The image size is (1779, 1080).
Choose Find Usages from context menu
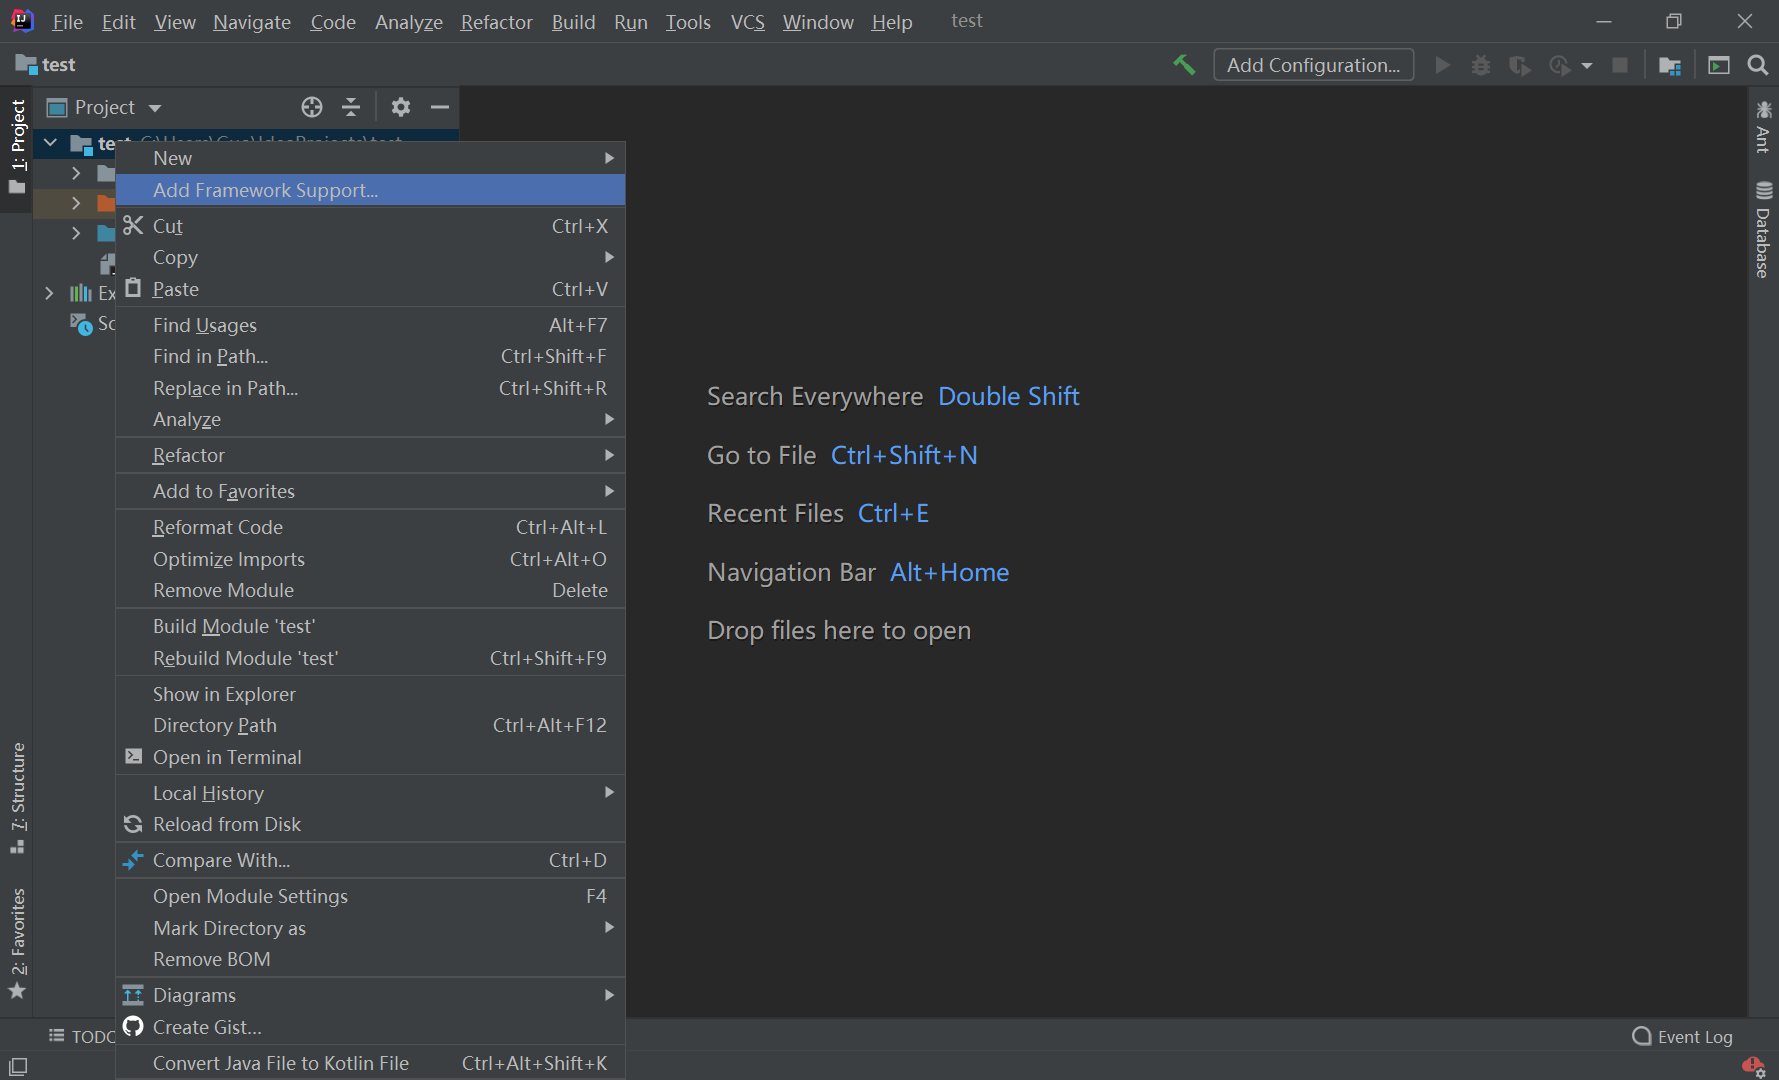pyautogui.click(x=370, y=325)
